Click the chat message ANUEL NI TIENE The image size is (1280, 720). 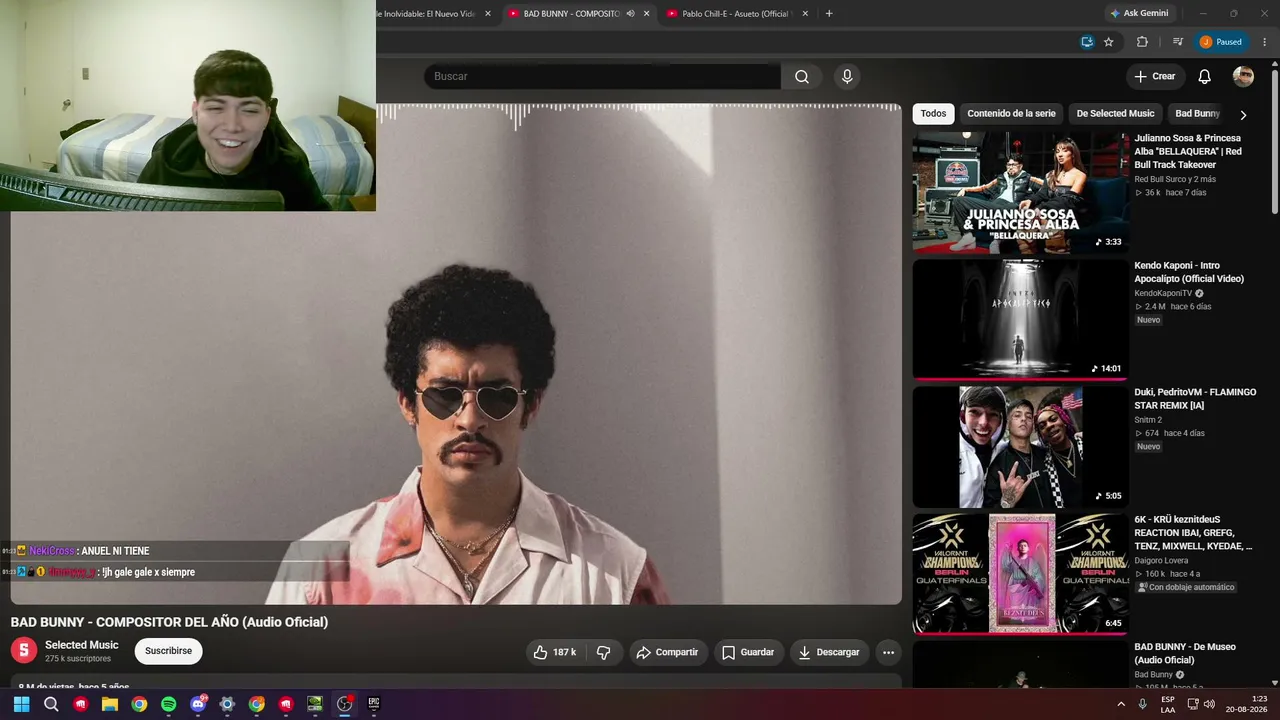pyautogui.click(x=115, y=551)
